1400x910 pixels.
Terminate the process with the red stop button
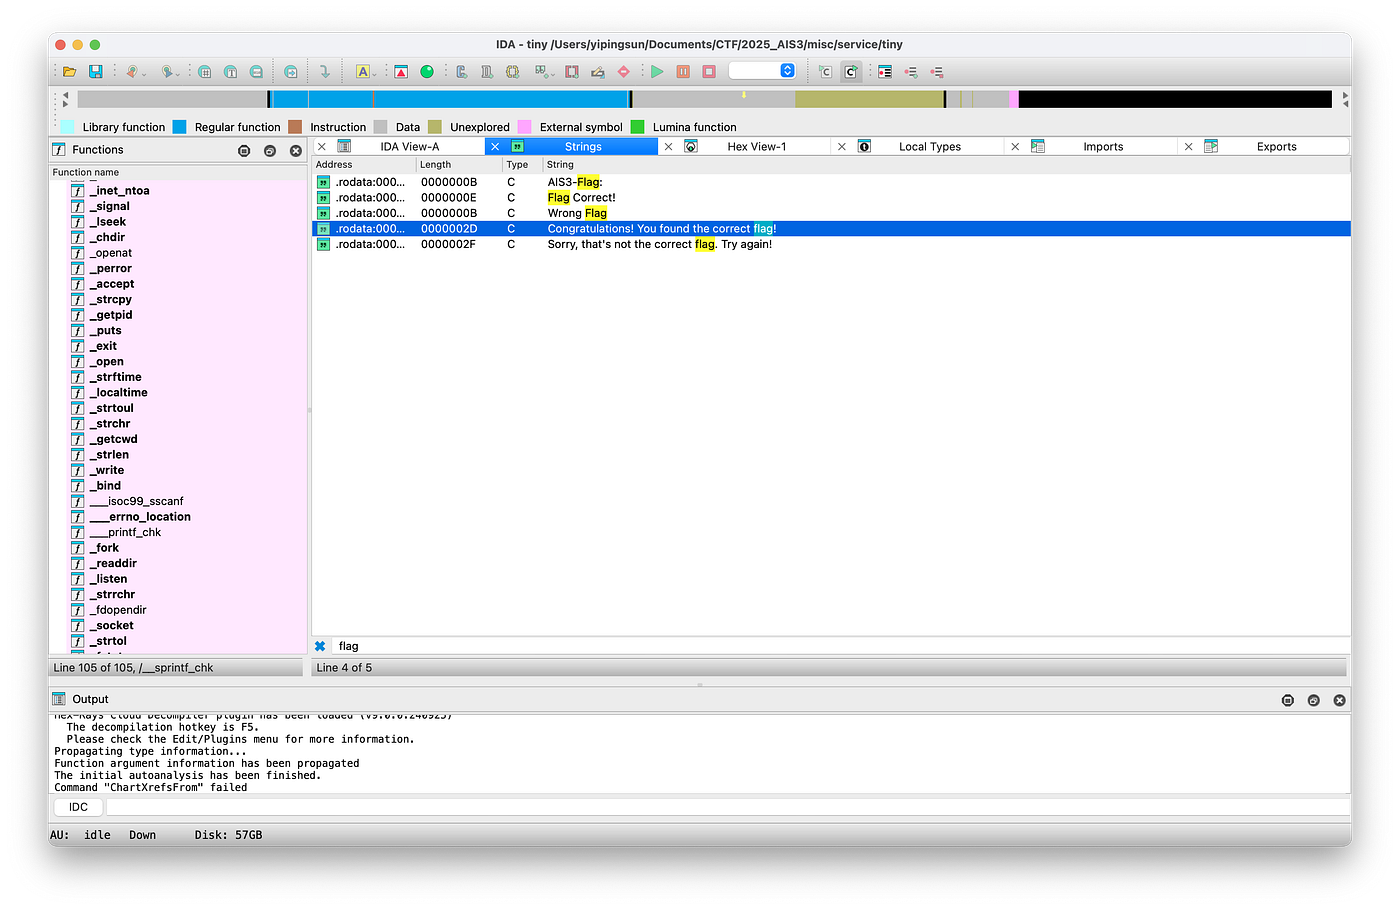click(x=709, y=72)
